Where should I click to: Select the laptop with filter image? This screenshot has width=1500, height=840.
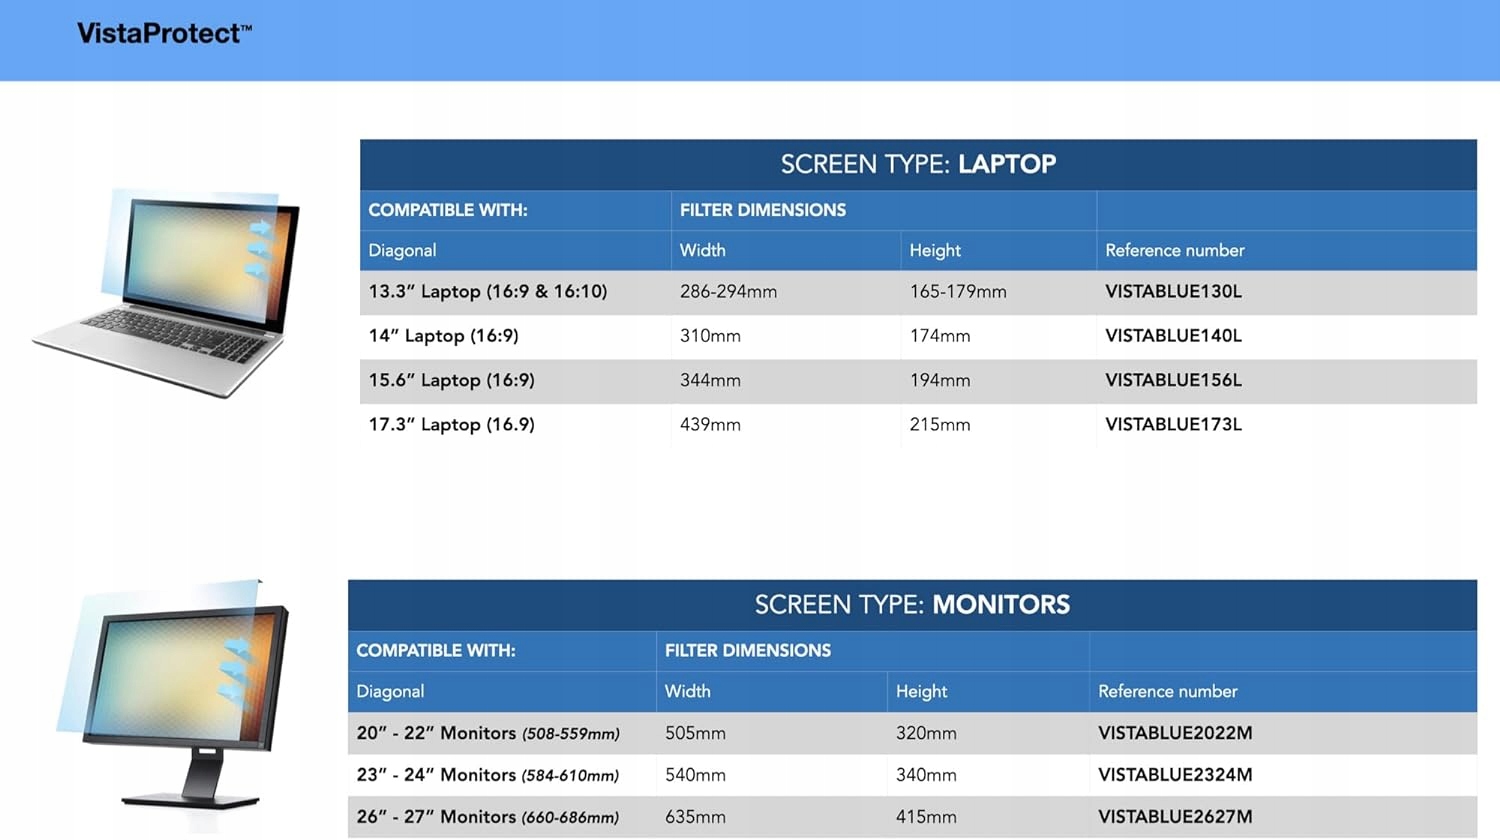pyautogui.click(x=168, y=292)
